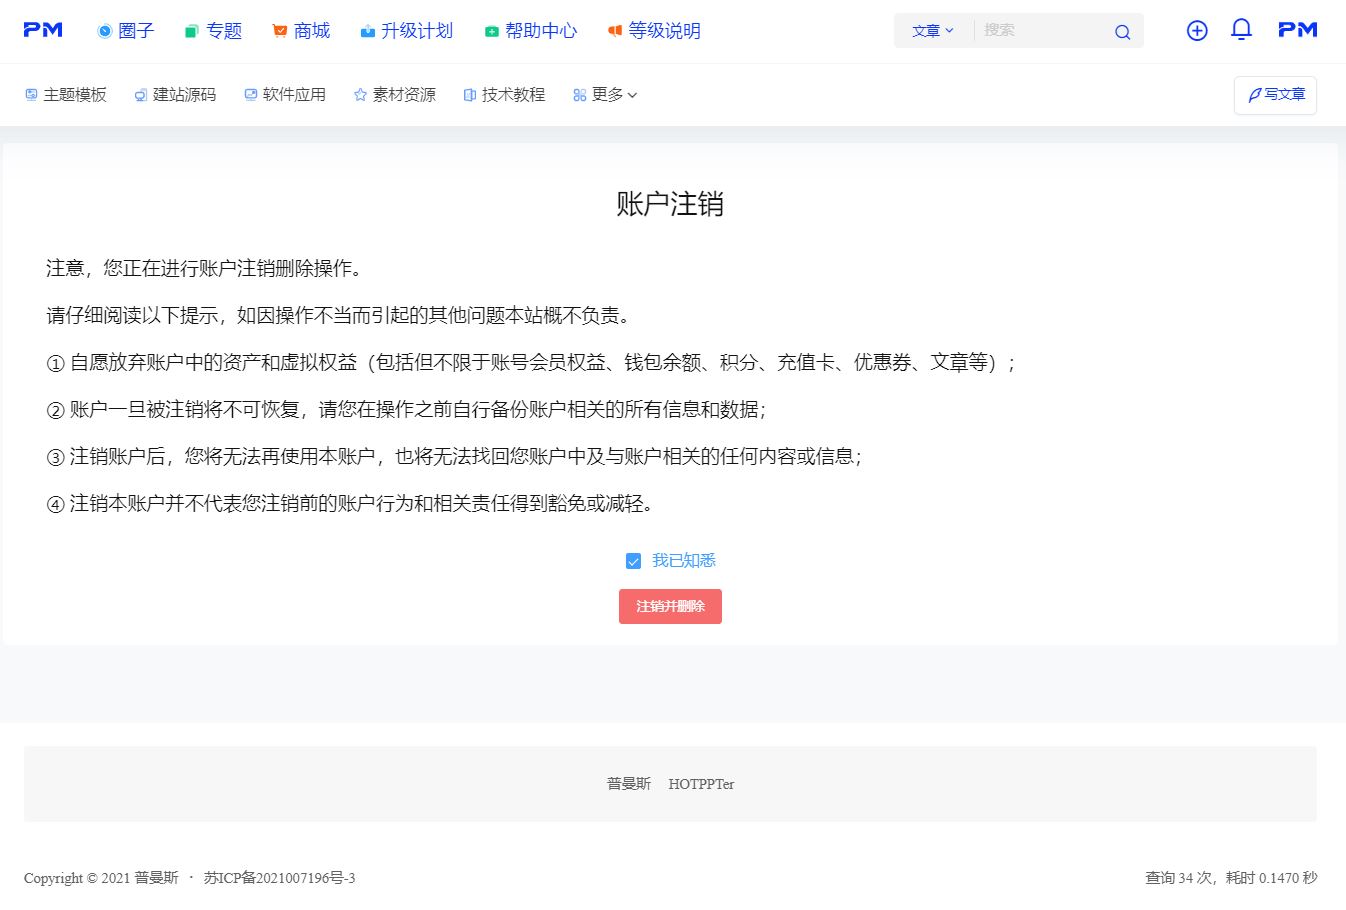Click the notification bell icon
This screenshot has height=910, width=1346.
(1241, 30)
